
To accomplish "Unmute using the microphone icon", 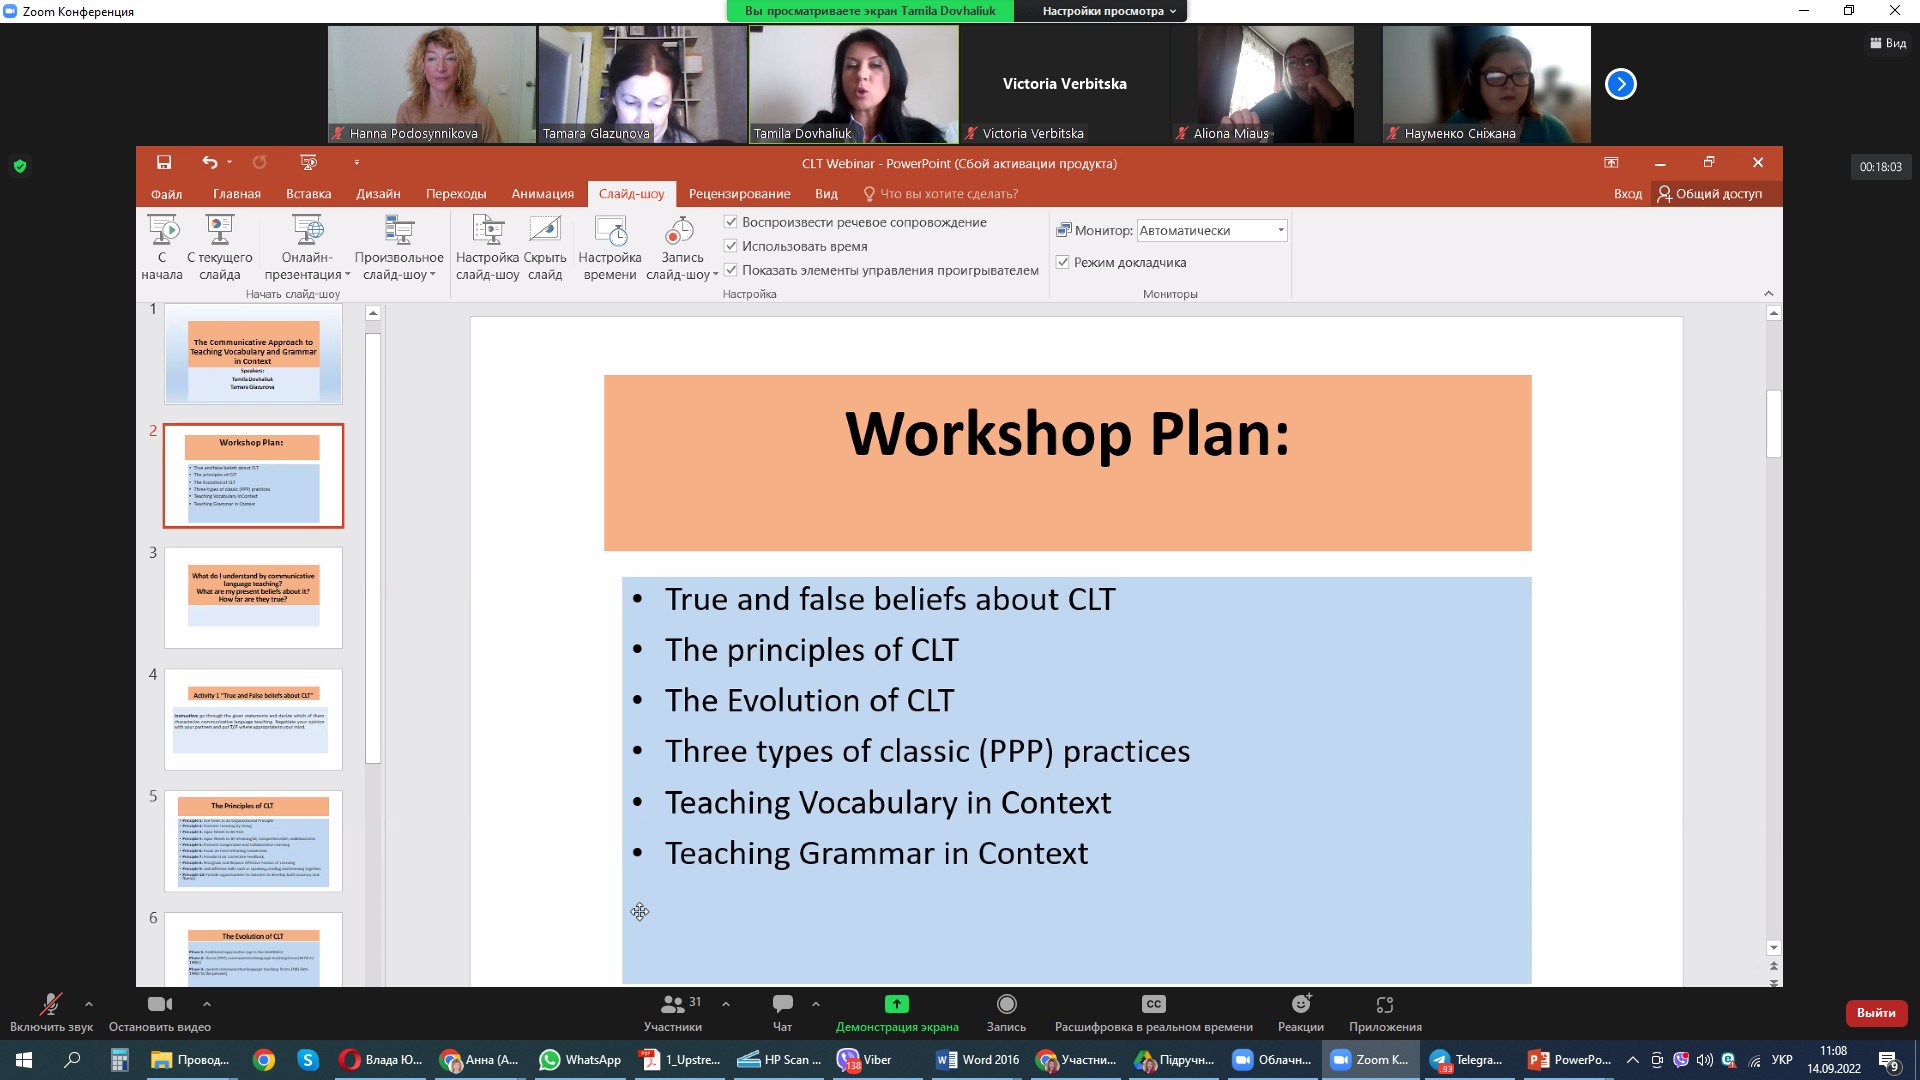I will [49, 1004].
